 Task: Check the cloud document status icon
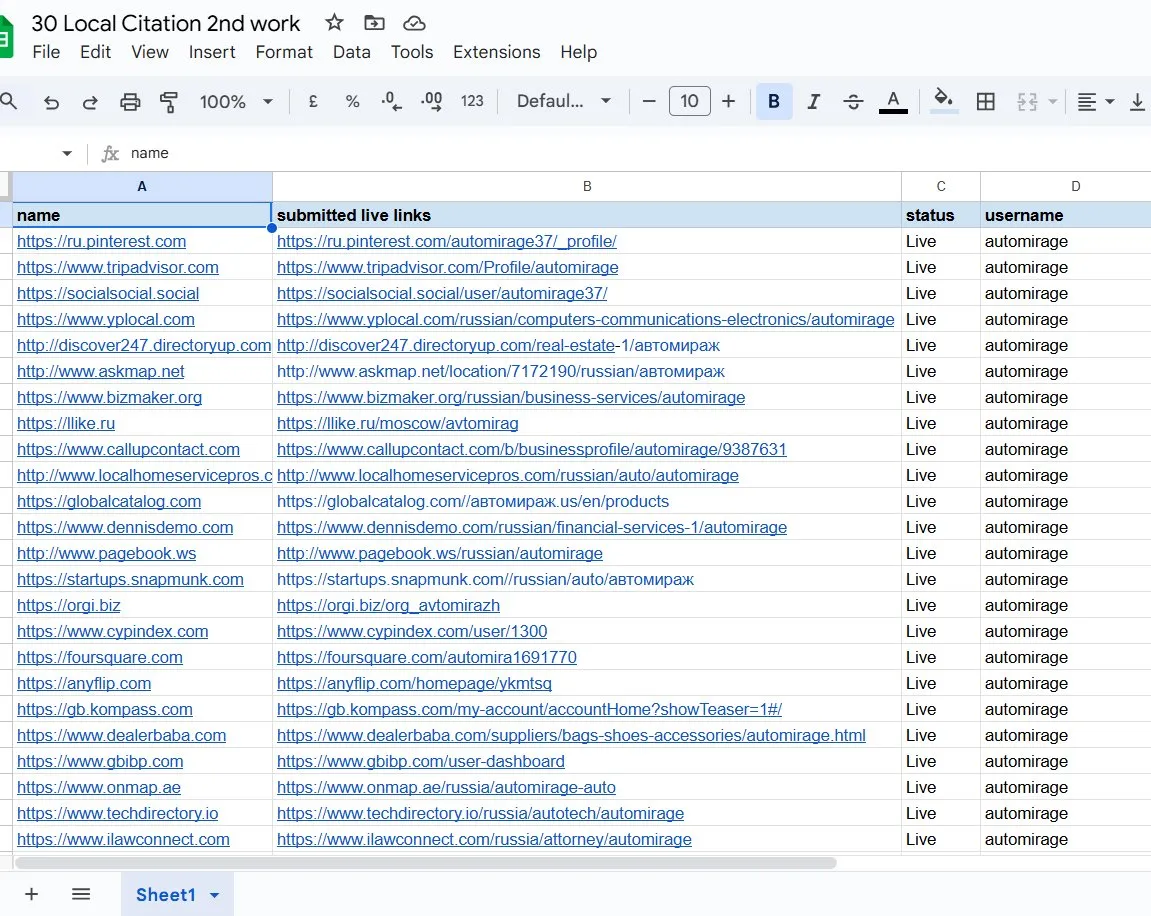coord(415,23)
